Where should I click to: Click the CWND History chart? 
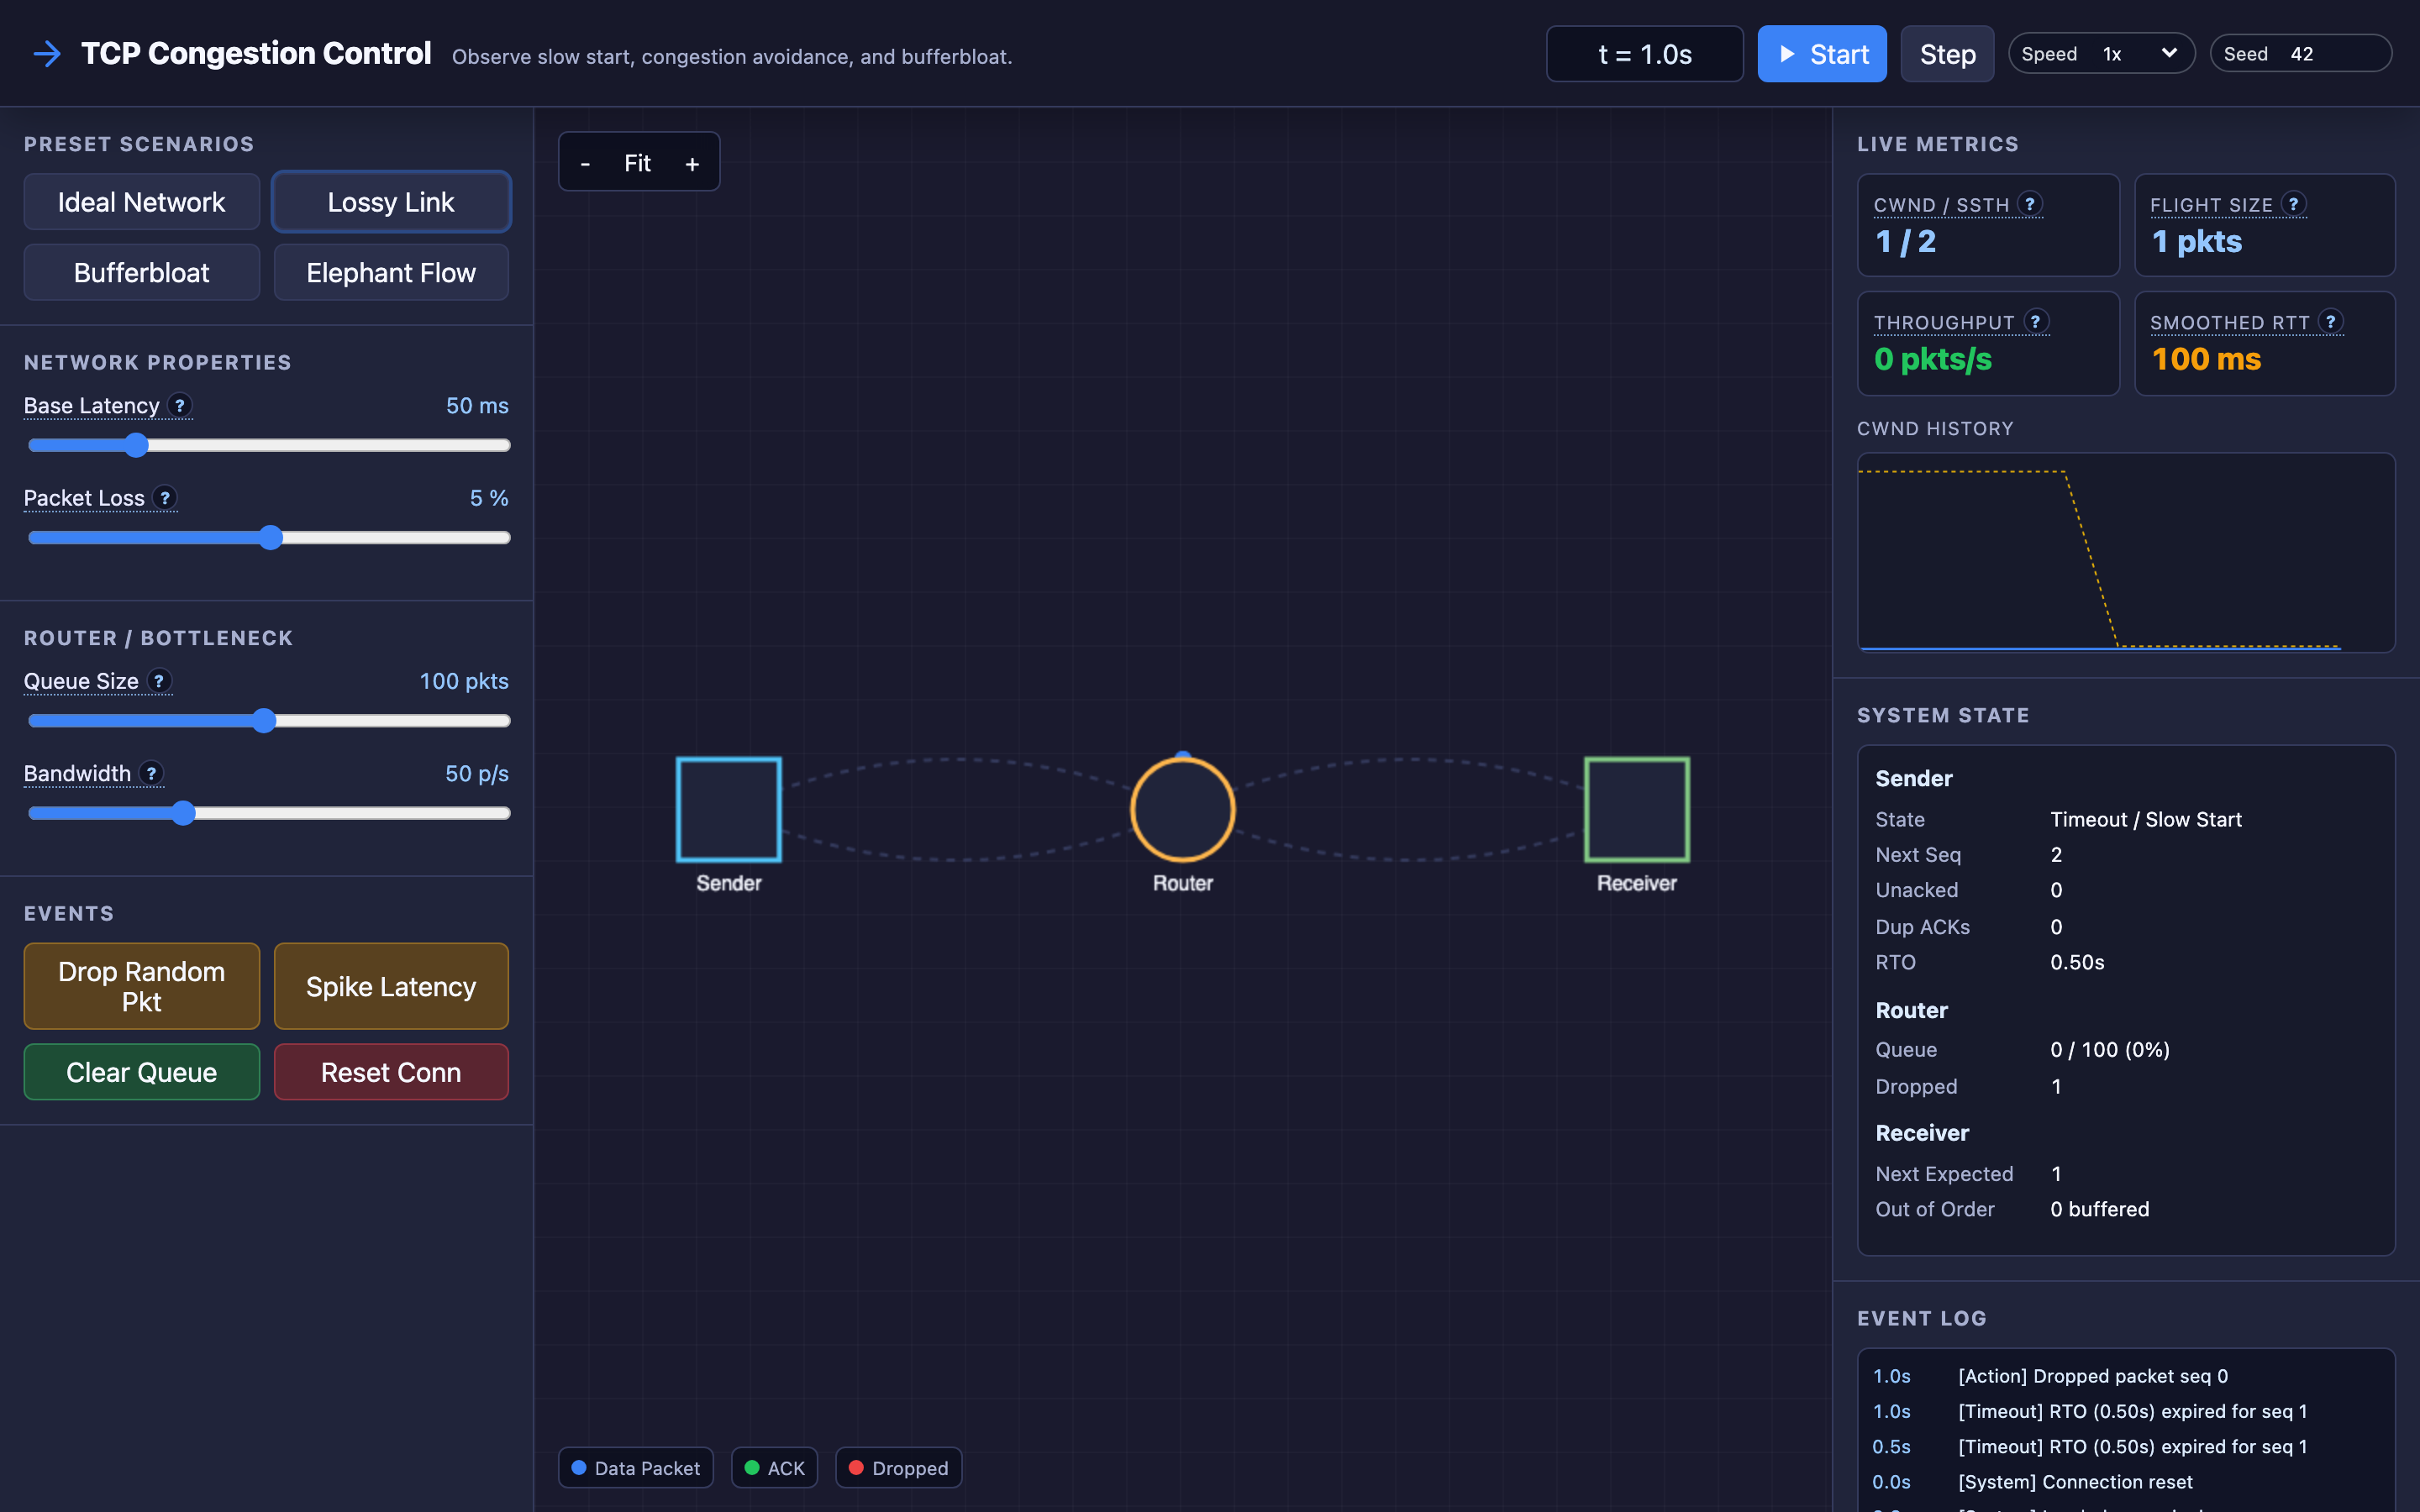click(x=2126, y=552)
